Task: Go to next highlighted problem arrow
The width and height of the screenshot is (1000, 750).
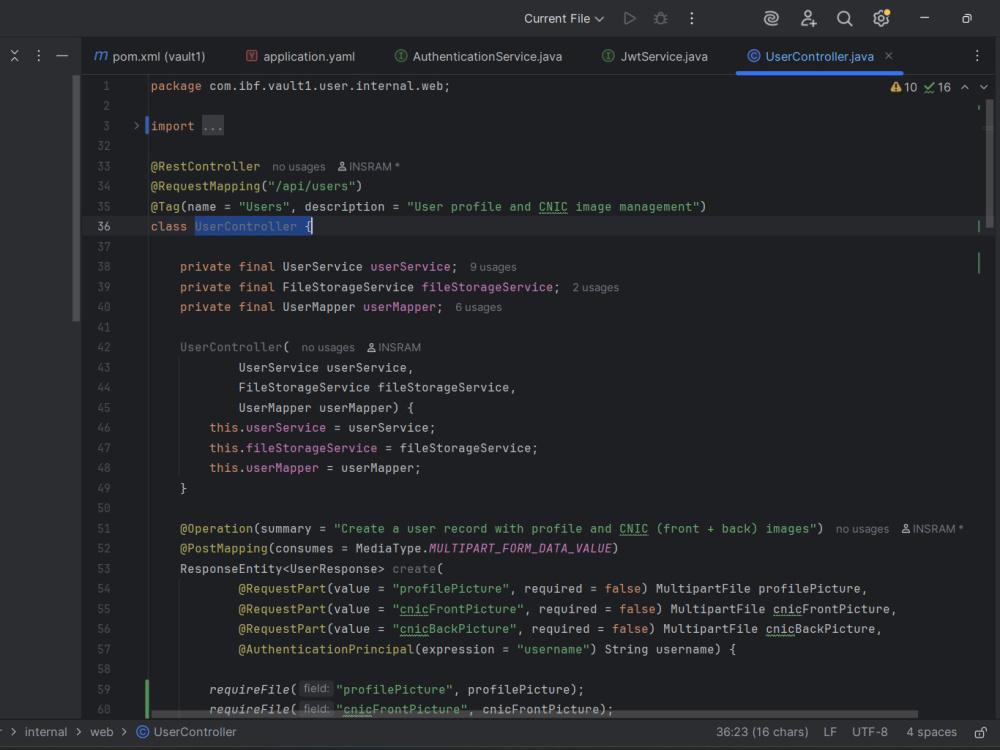Action: pos(983,87)
